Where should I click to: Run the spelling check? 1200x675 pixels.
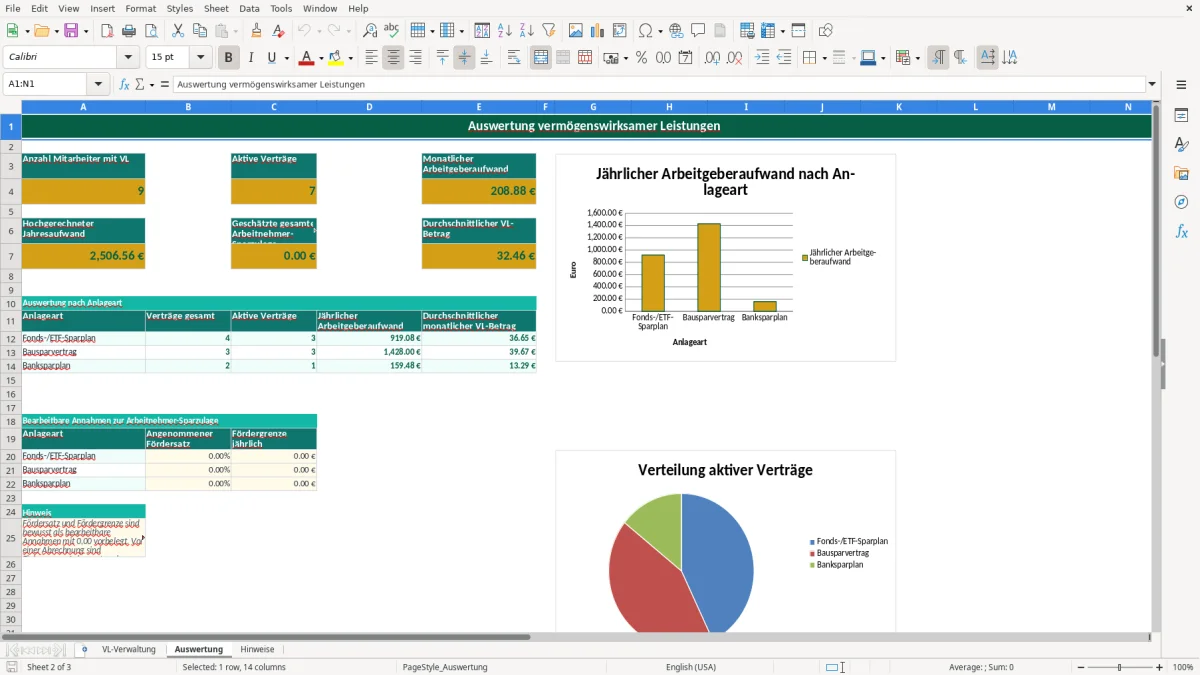(392, 31)
